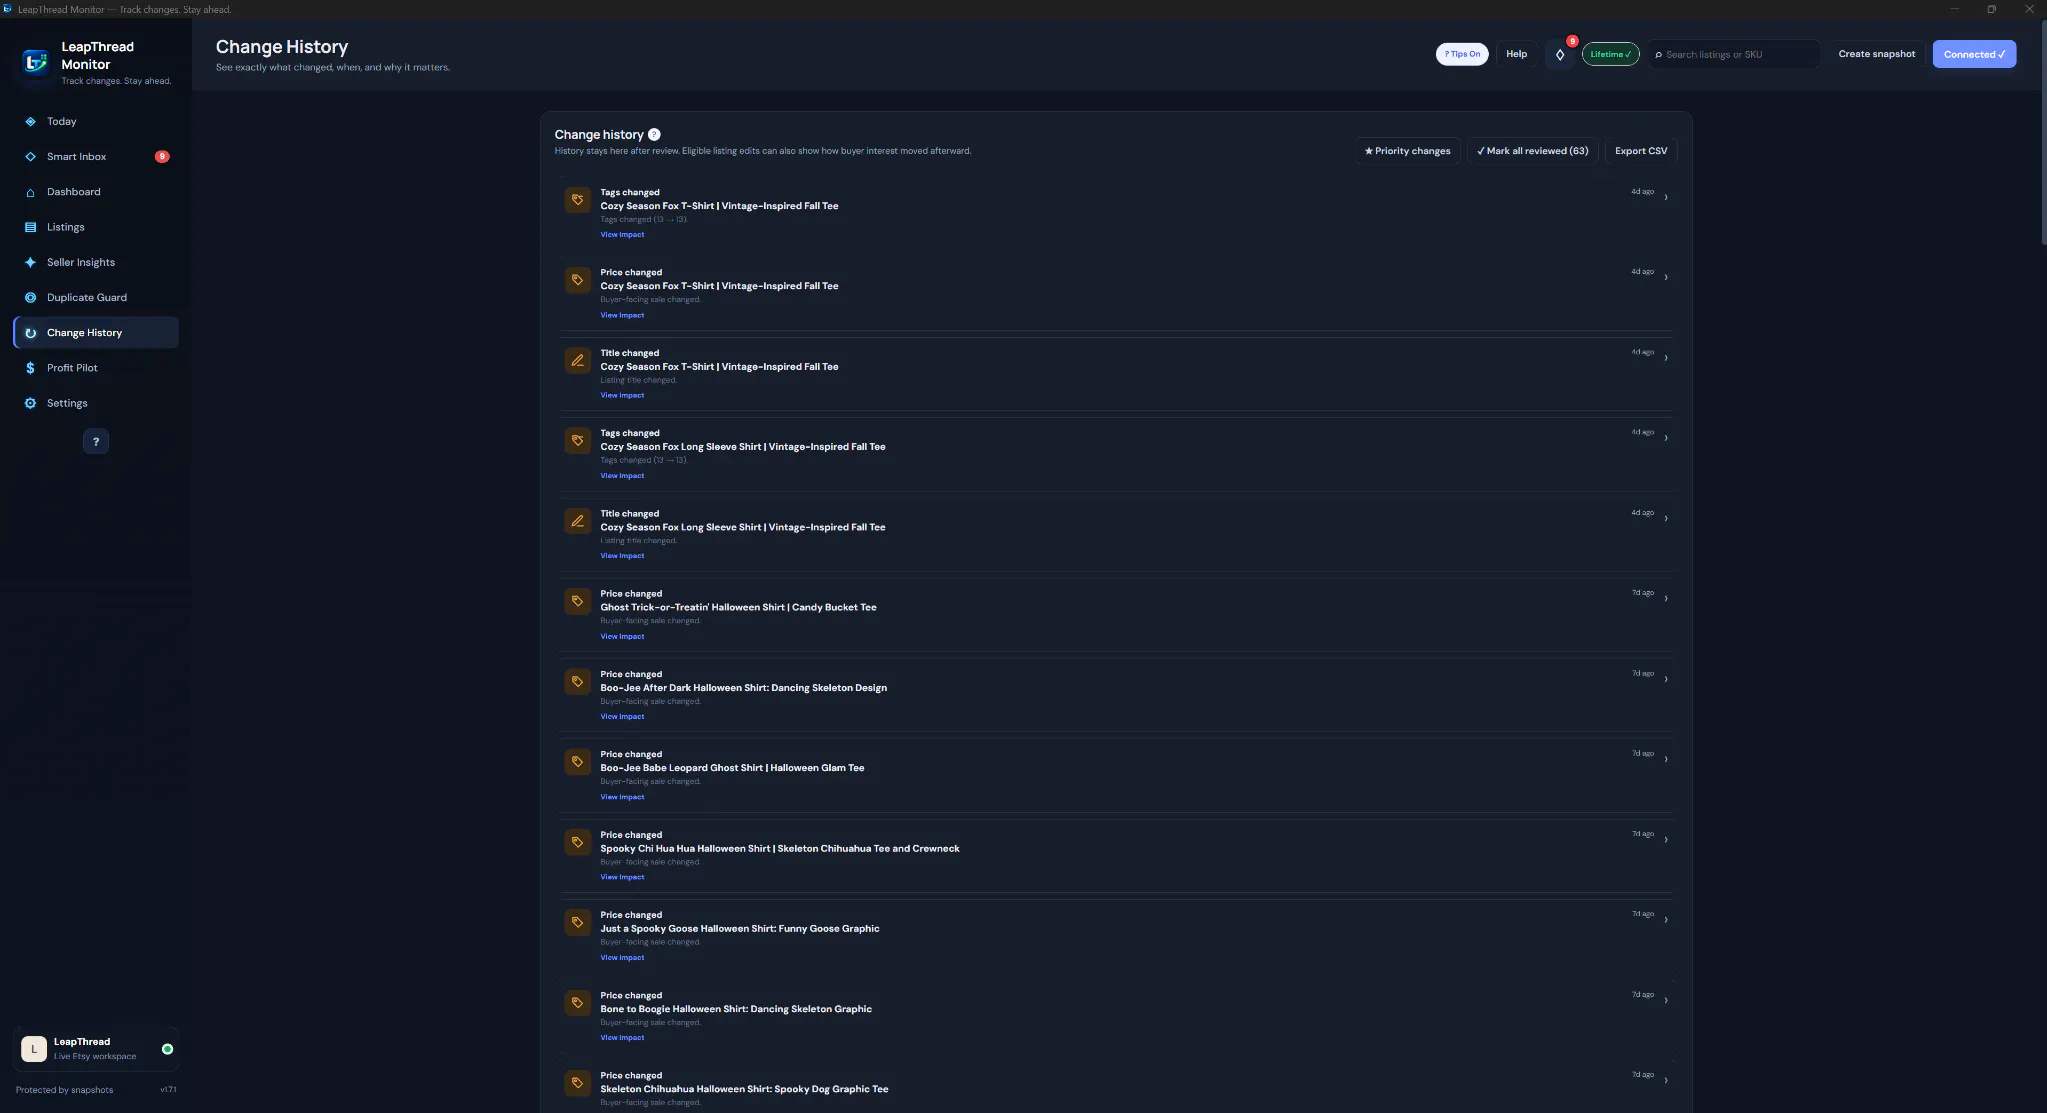Viewport: 2047px width, 1113px height.
Task: Click Mark all reviewed (63) button
Action: (x=1532, y=151)
